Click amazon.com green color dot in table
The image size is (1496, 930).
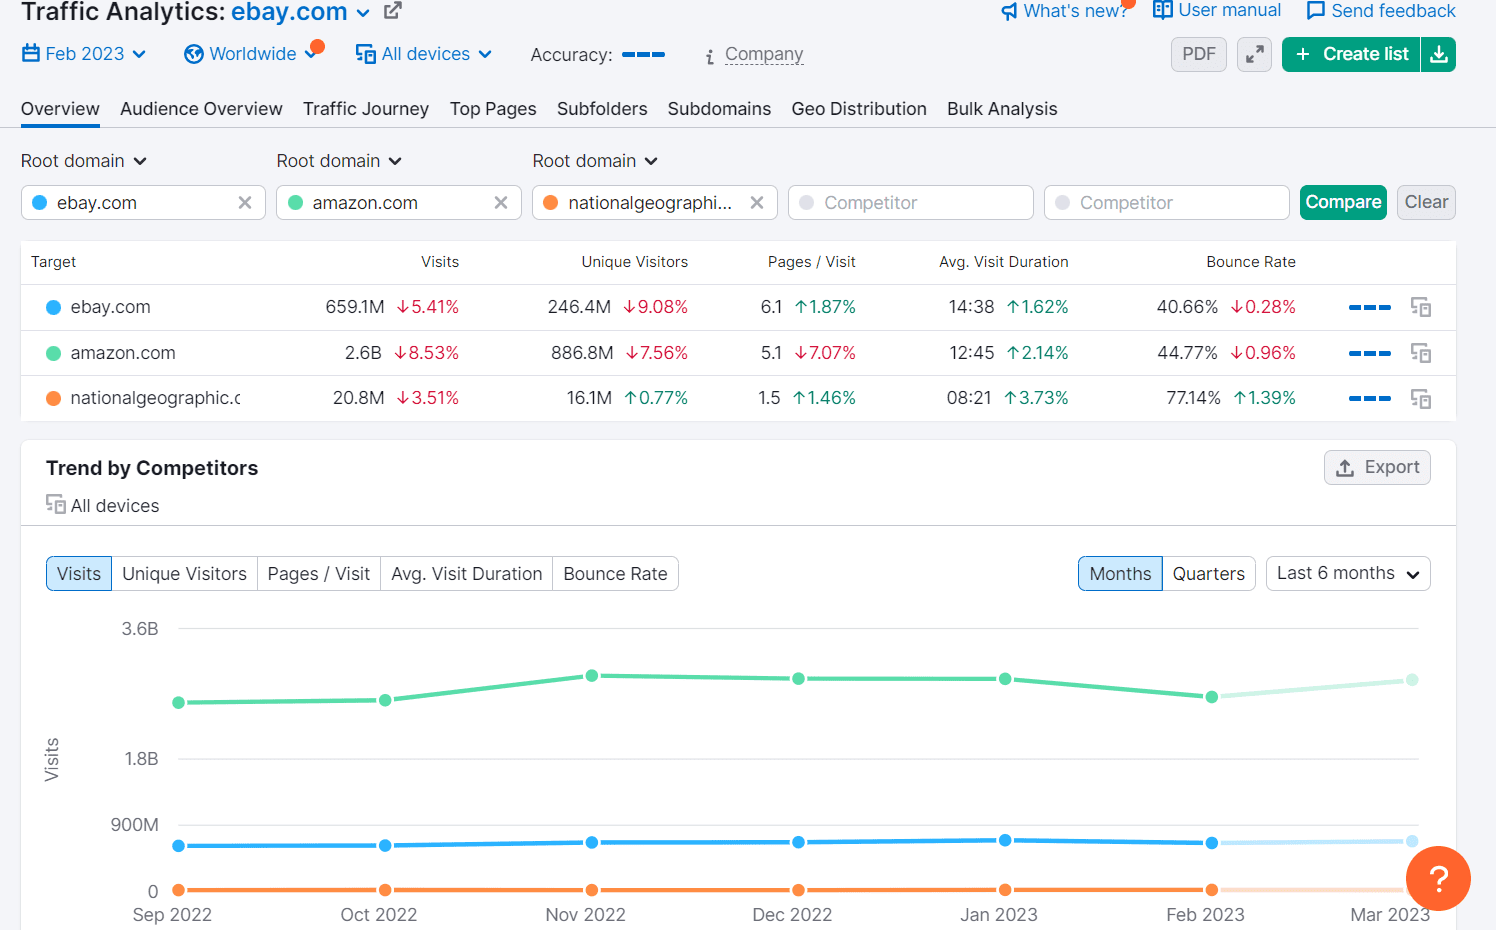[x=54, y=353]
